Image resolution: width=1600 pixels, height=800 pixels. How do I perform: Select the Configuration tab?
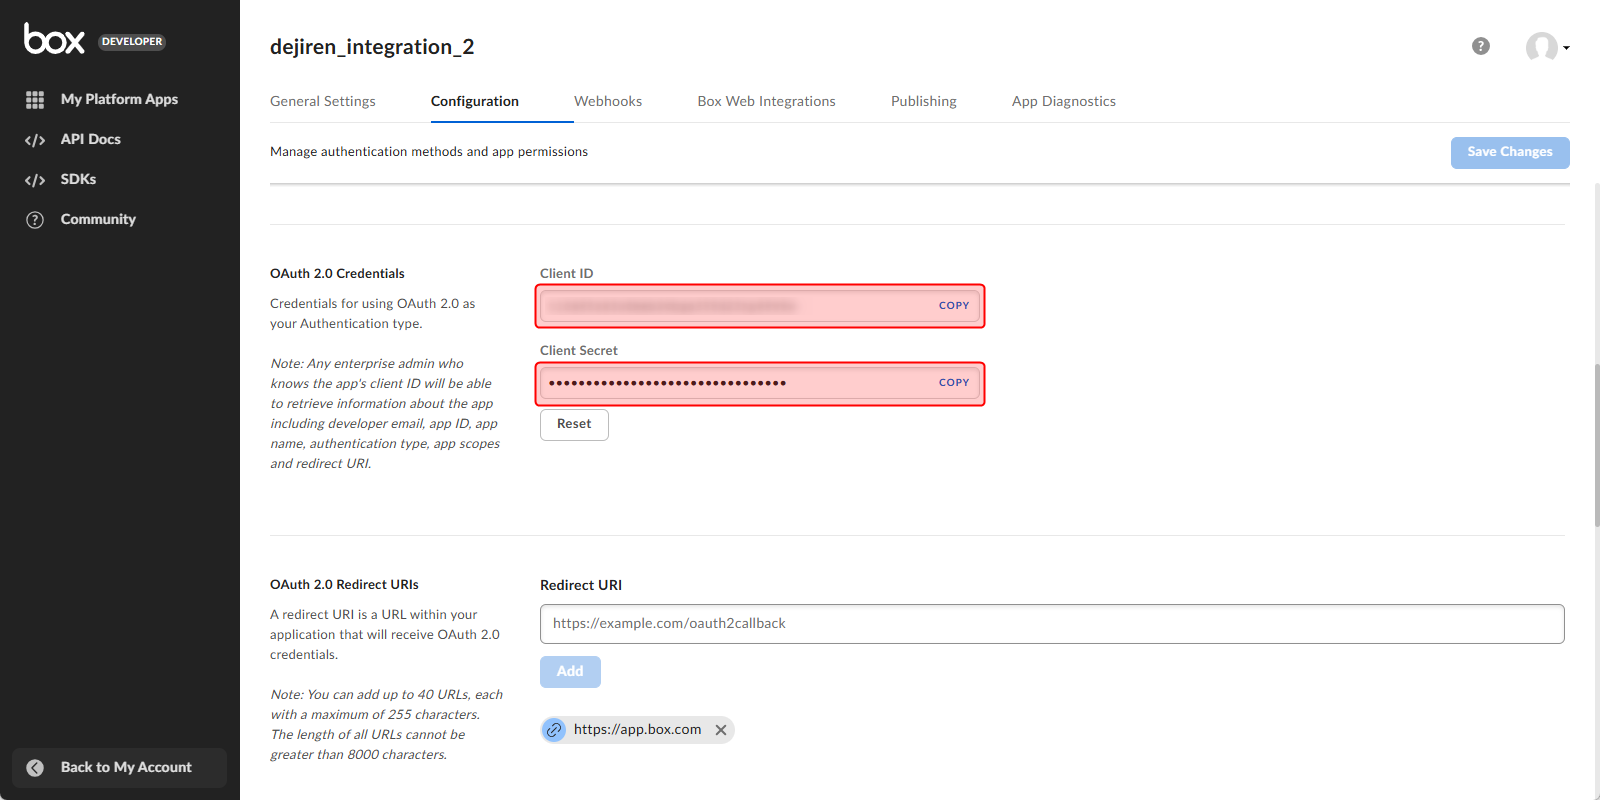(x=475, y=101)
